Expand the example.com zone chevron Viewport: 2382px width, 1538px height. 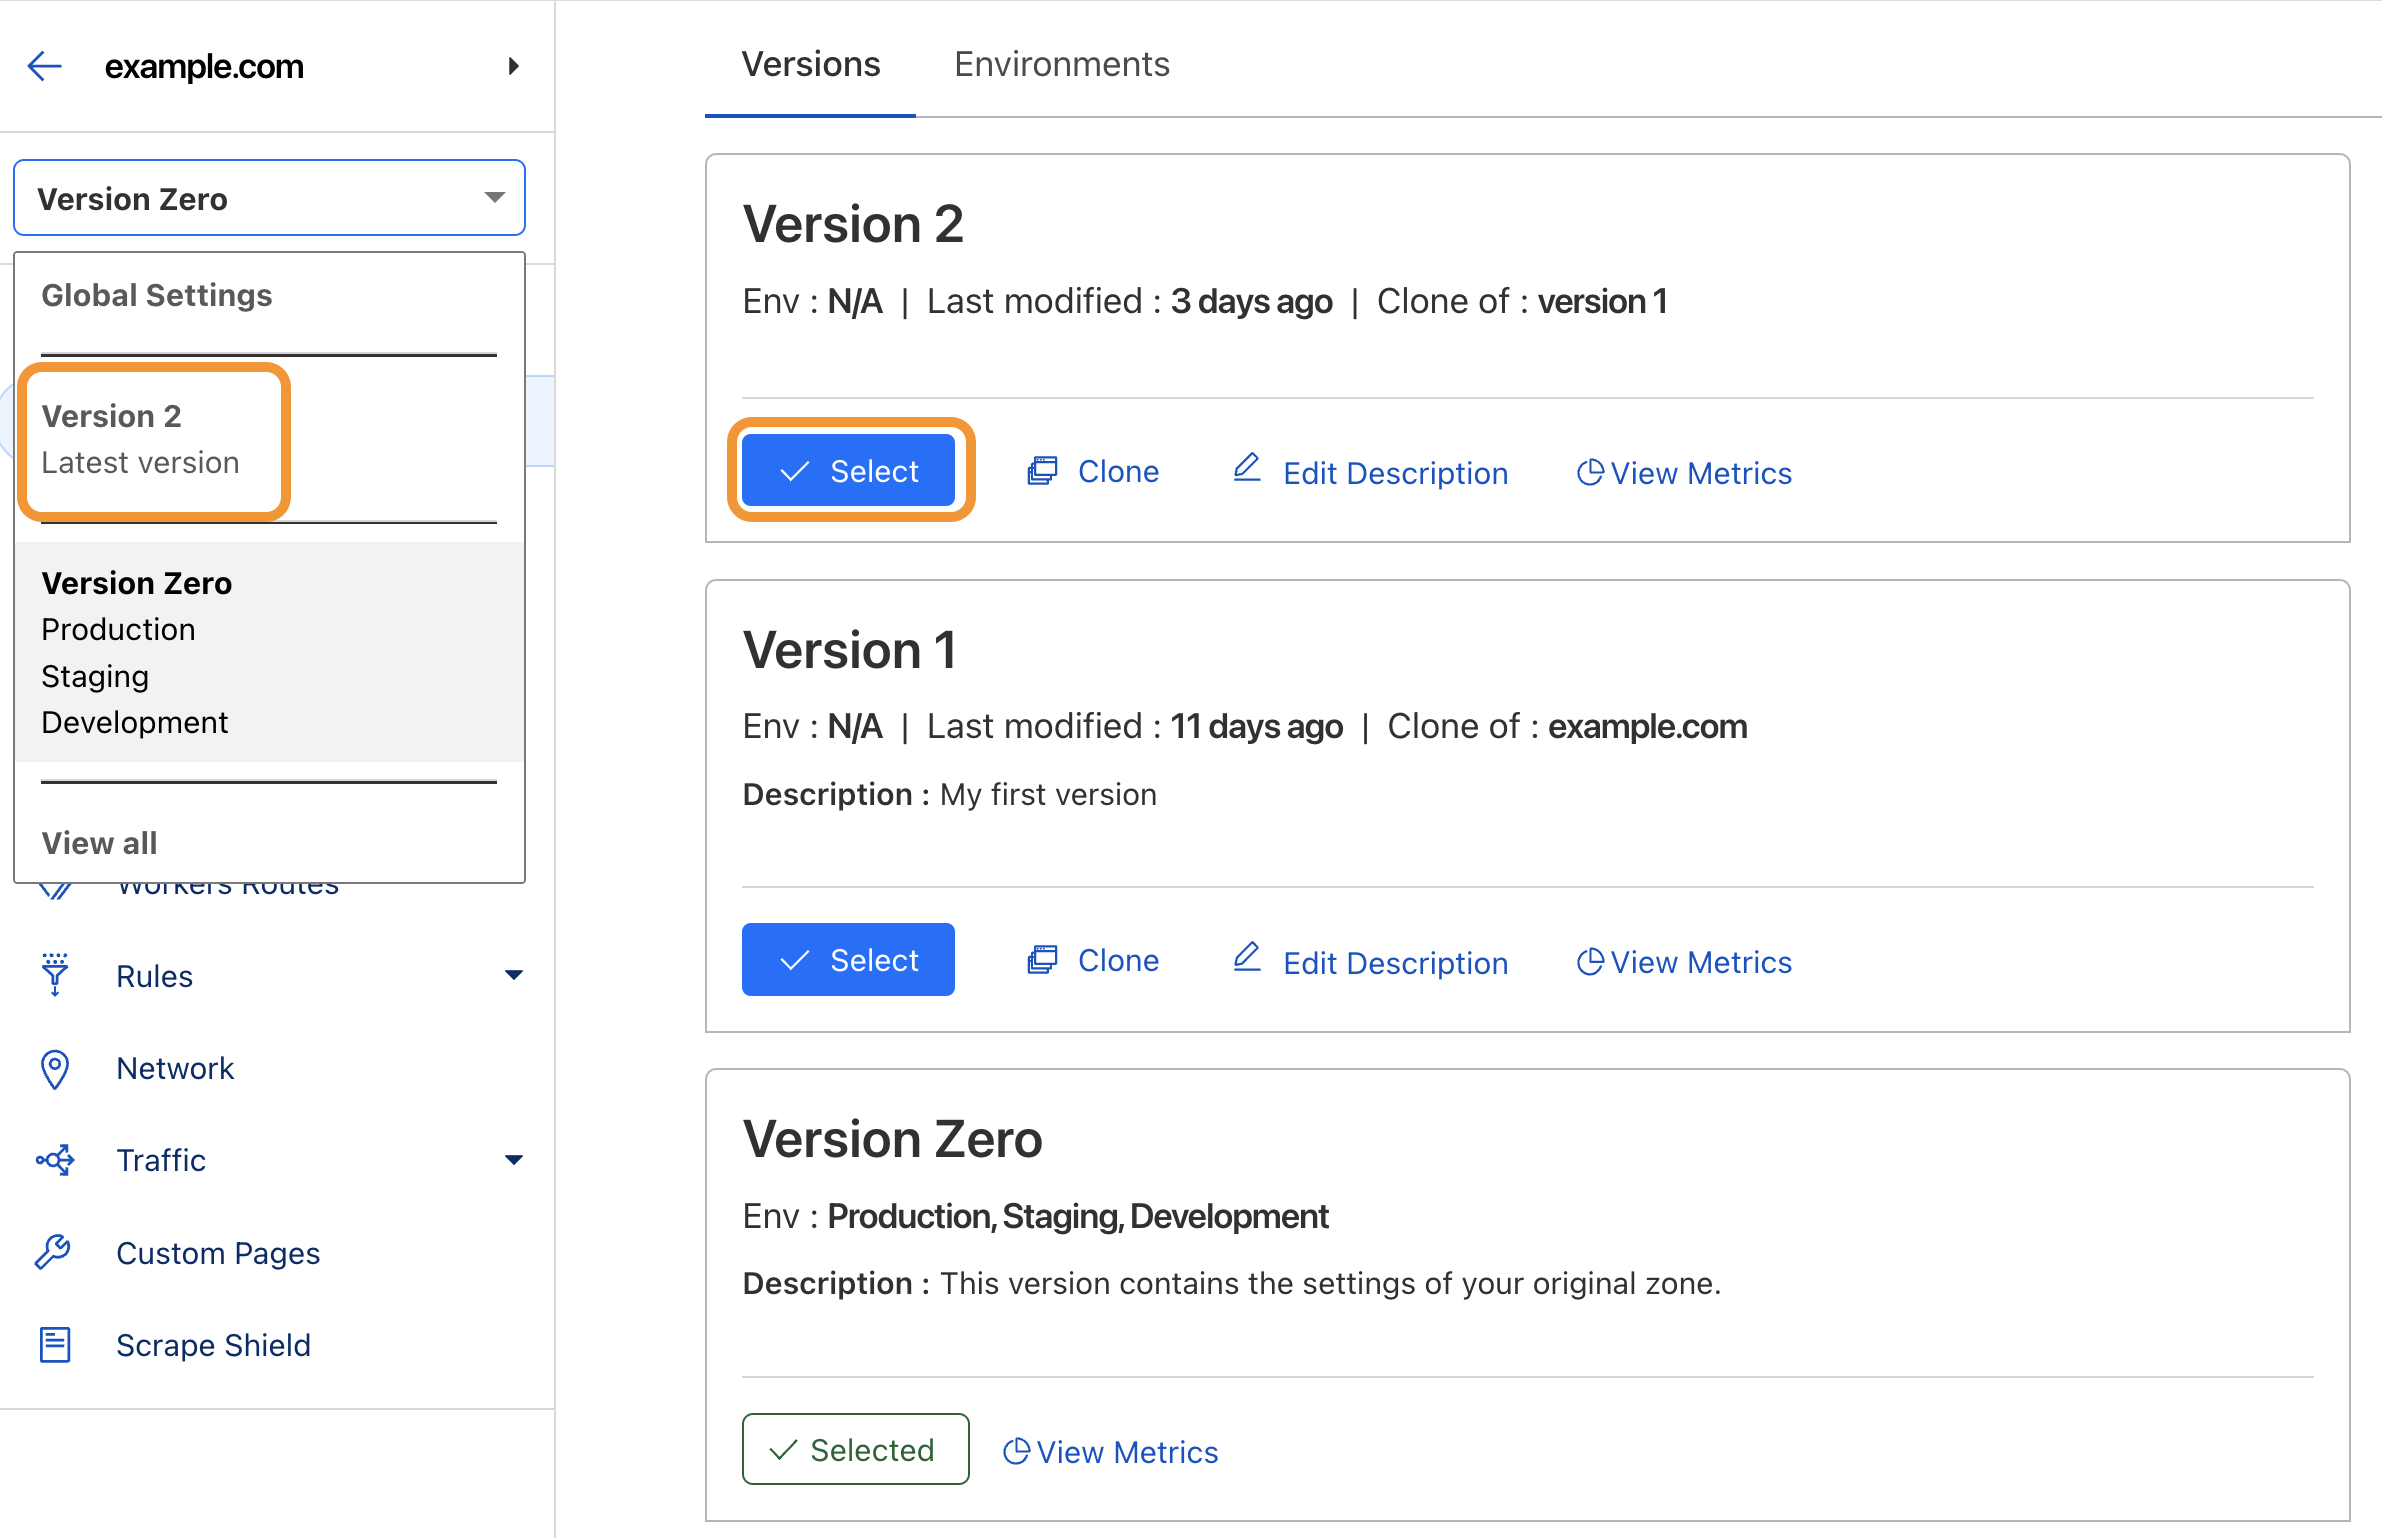click(513, 66)
